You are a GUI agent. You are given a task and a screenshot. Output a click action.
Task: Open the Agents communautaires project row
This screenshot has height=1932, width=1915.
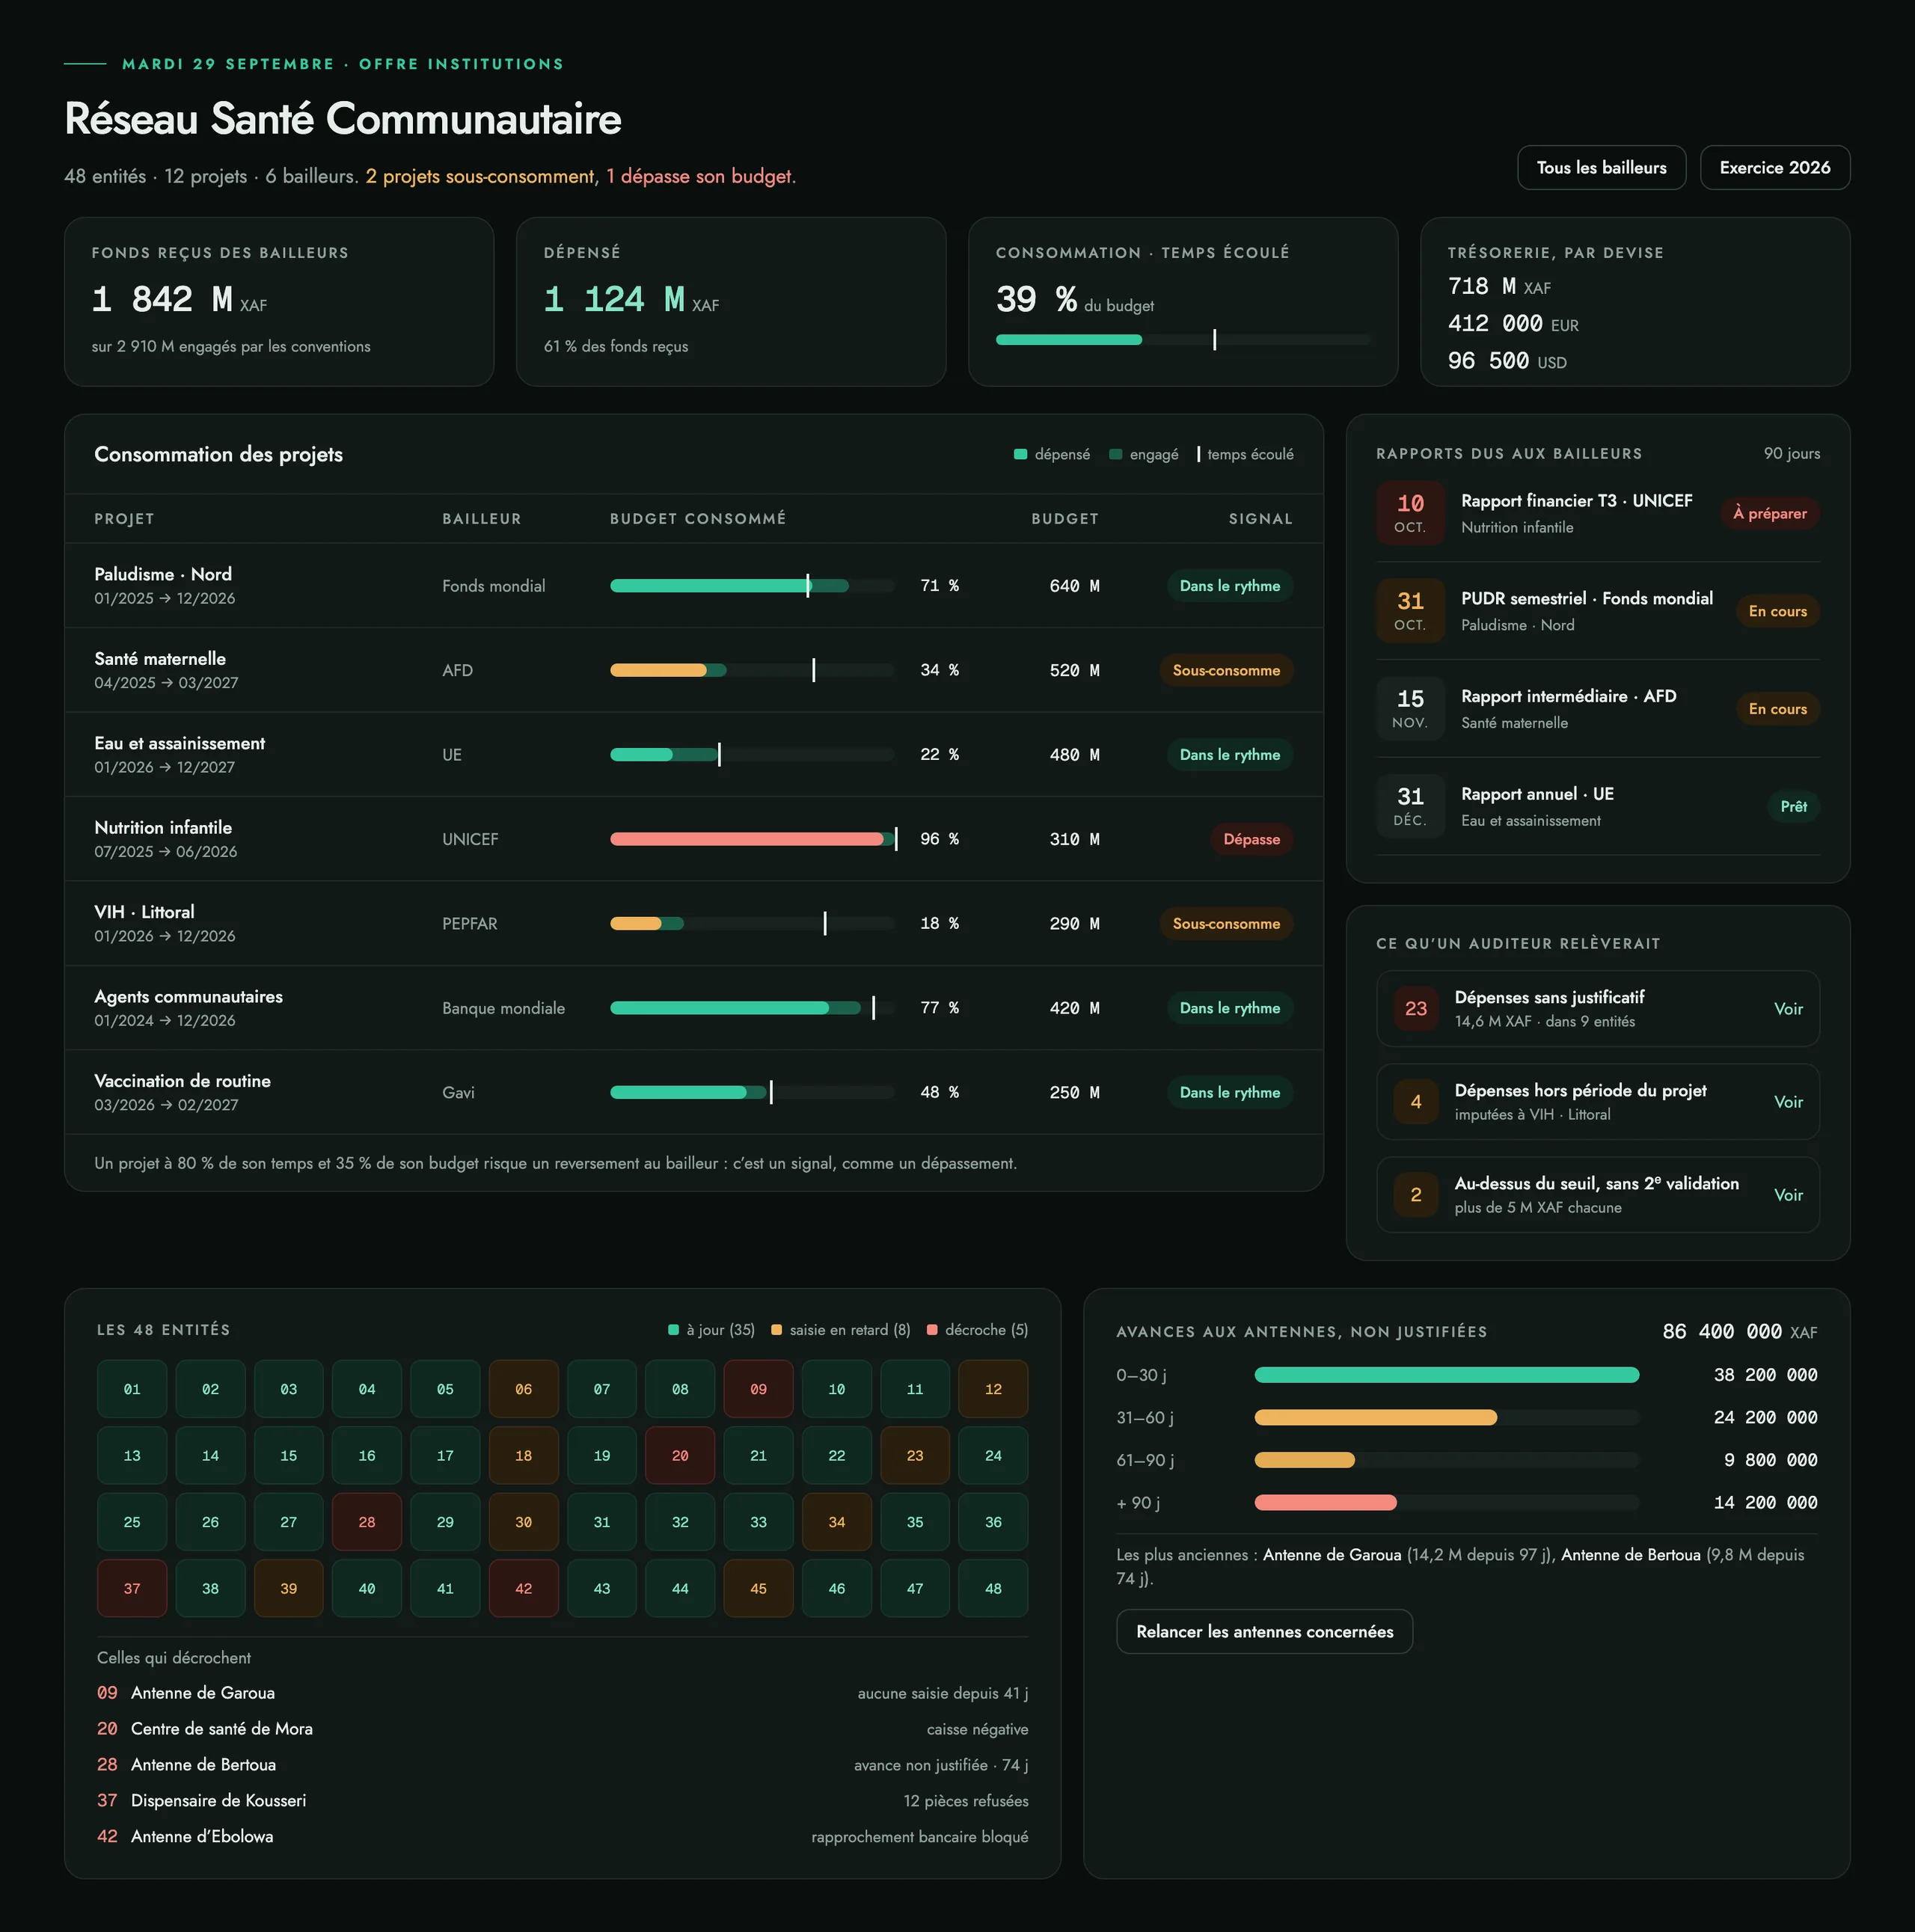[x=694, y=1008]
